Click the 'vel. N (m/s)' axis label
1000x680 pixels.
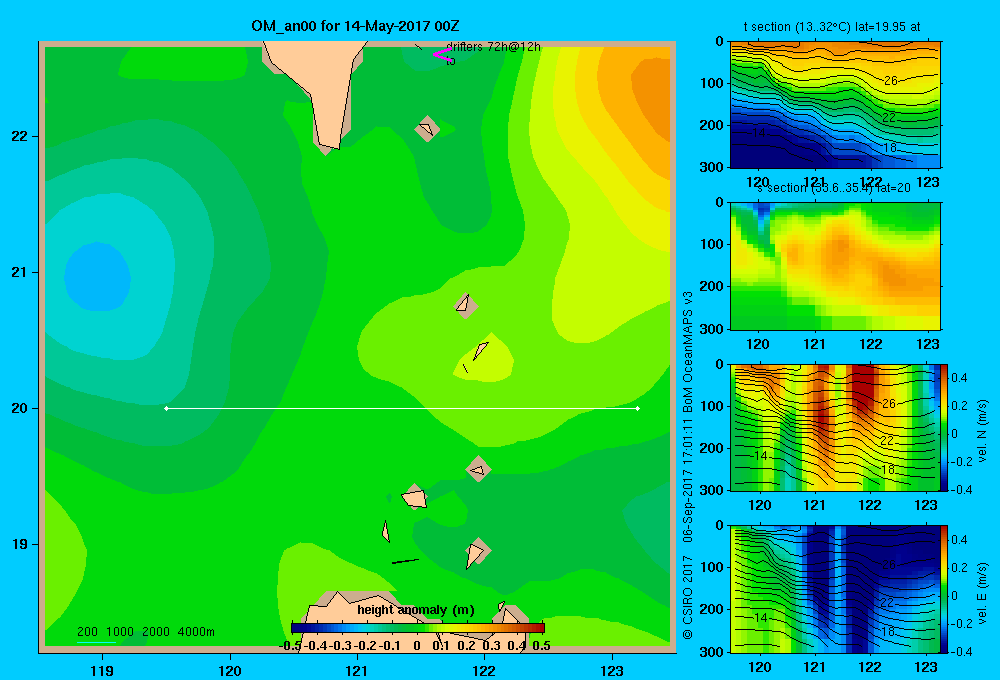click(x=983, y=431)
